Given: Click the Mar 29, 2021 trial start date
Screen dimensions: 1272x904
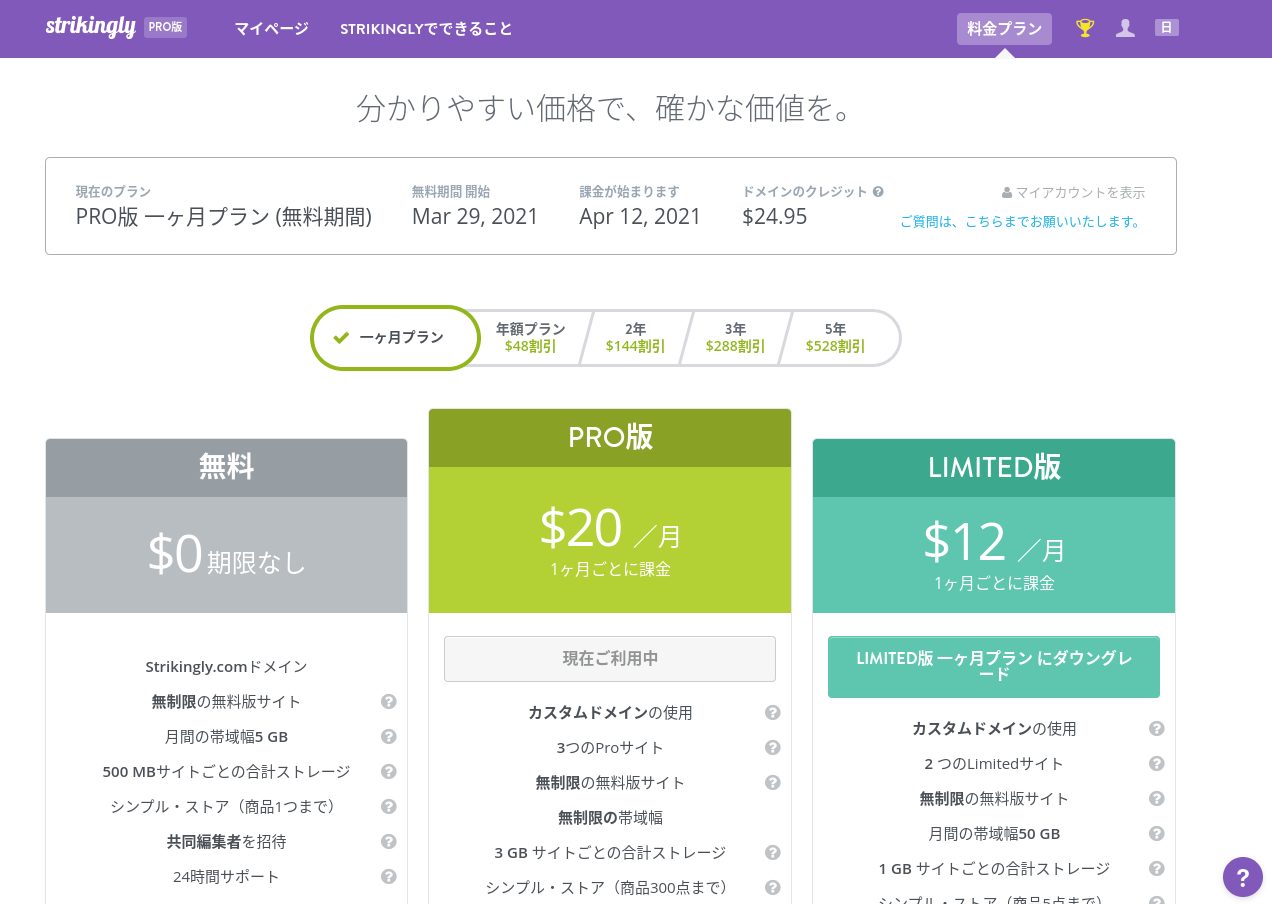Looking at the screenshot, I should pos(475,216).
